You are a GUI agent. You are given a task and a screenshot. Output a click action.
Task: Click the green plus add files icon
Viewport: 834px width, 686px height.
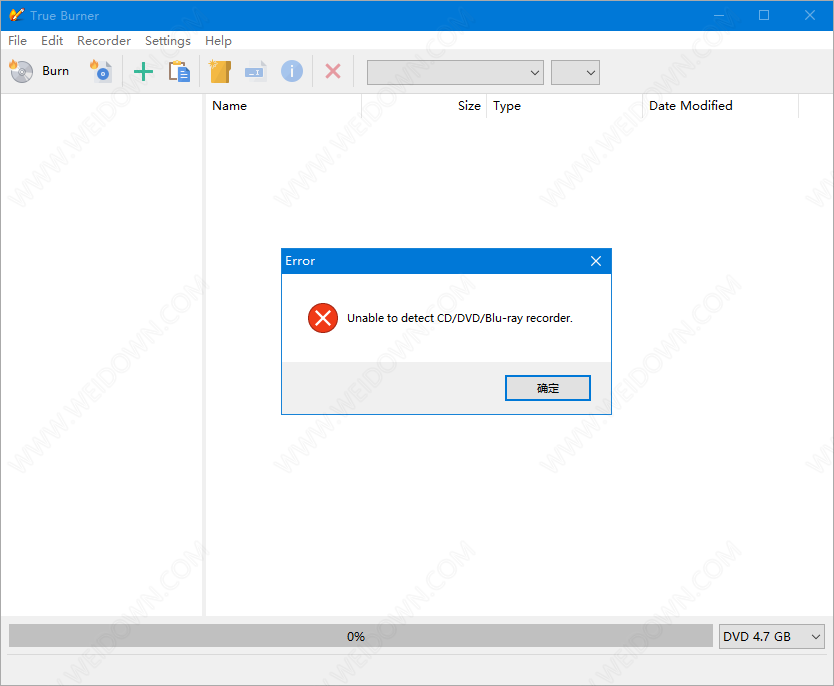click(143, 71)
